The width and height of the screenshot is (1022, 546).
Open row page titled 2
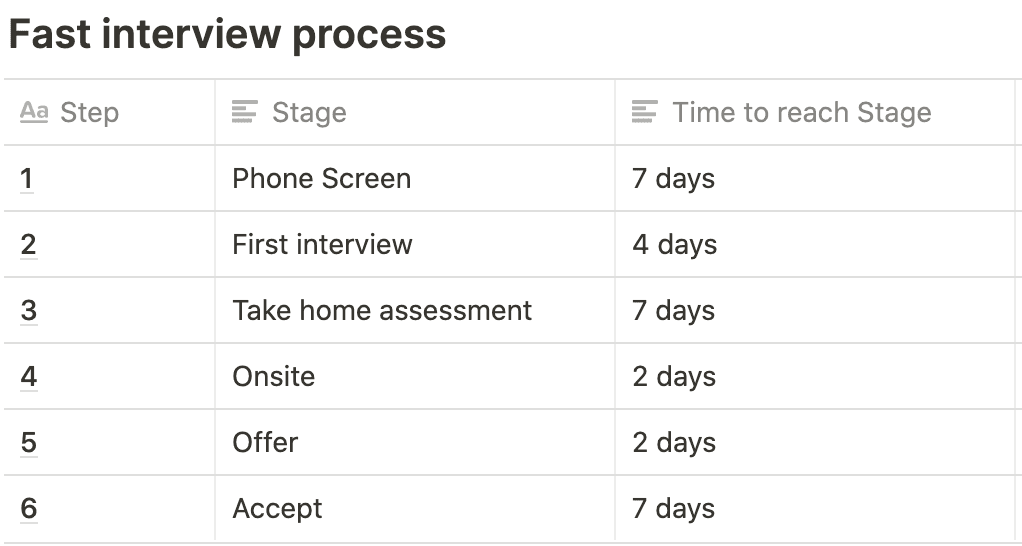point(28,244)
